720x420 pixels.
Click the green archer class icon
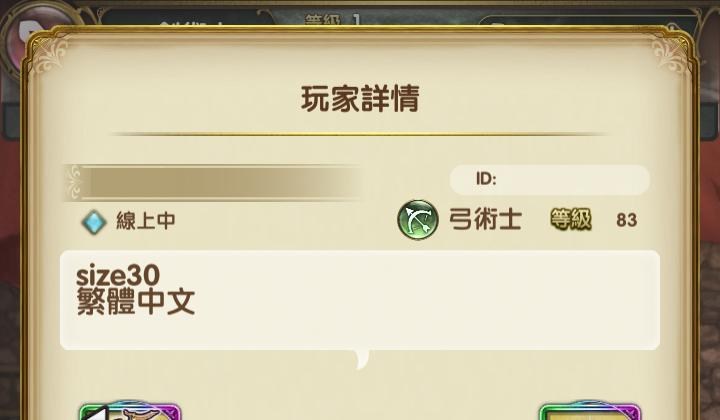click(417, 220)
